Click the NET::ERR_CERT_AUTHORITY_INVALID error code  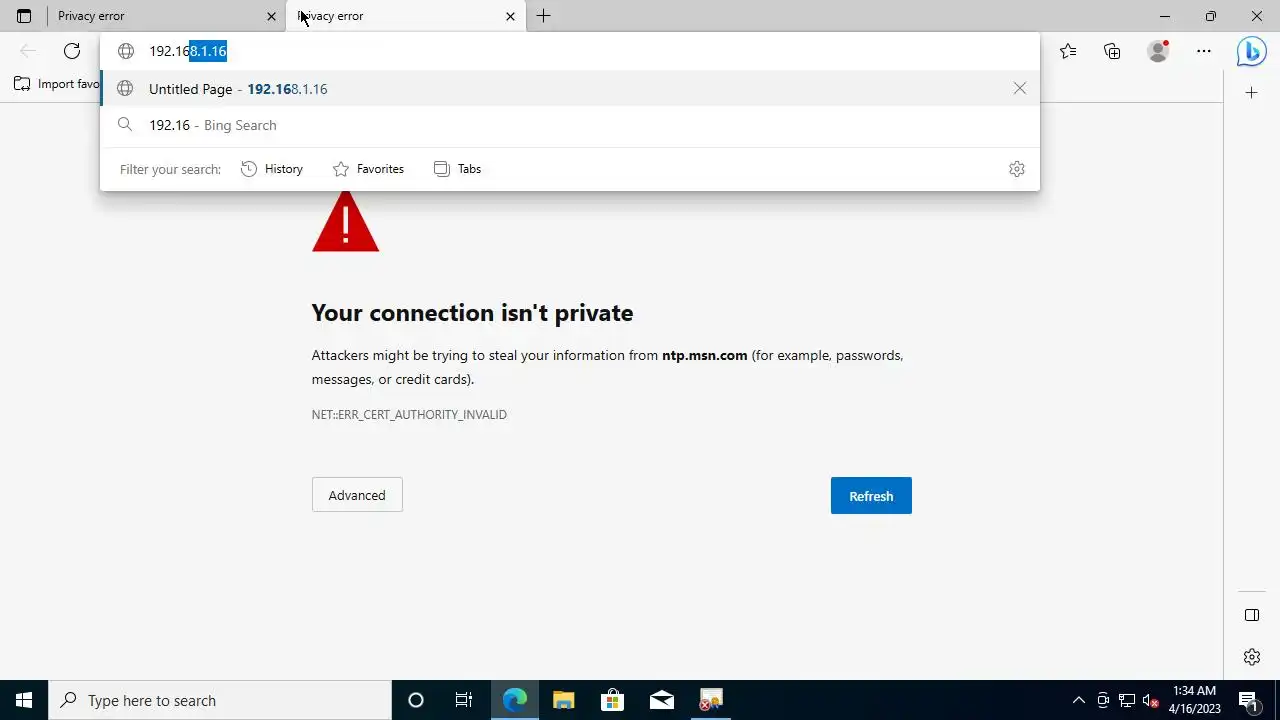[x=409, y=414]
